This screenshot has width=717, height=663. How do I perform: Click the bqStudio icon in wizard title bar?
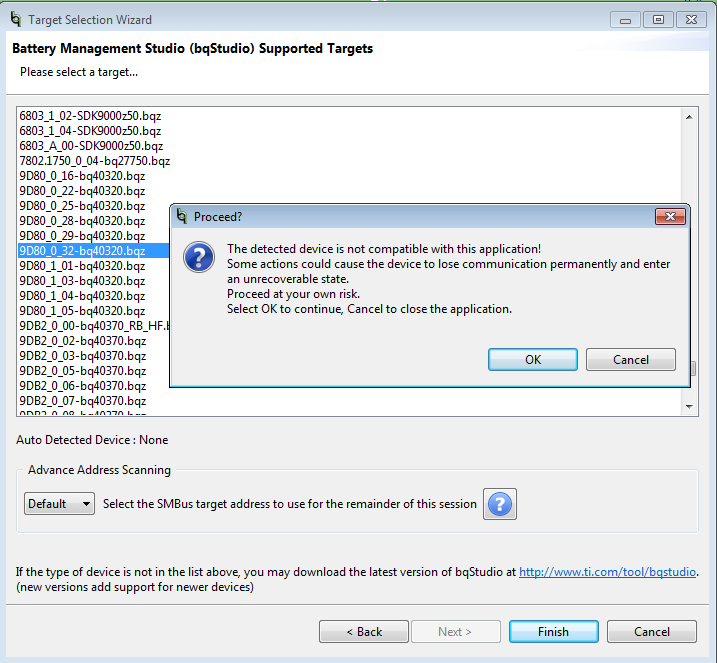(16, 19)
